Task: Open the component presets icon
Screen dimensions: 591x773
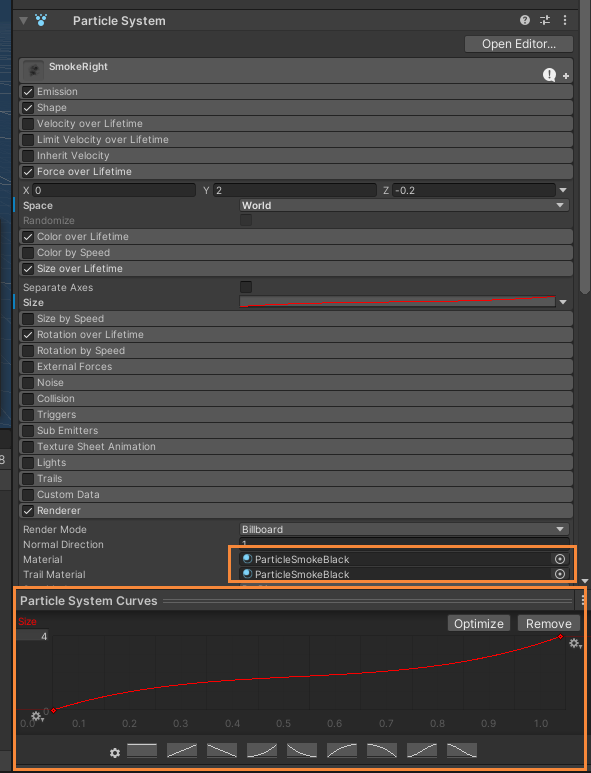Action: 545,20
